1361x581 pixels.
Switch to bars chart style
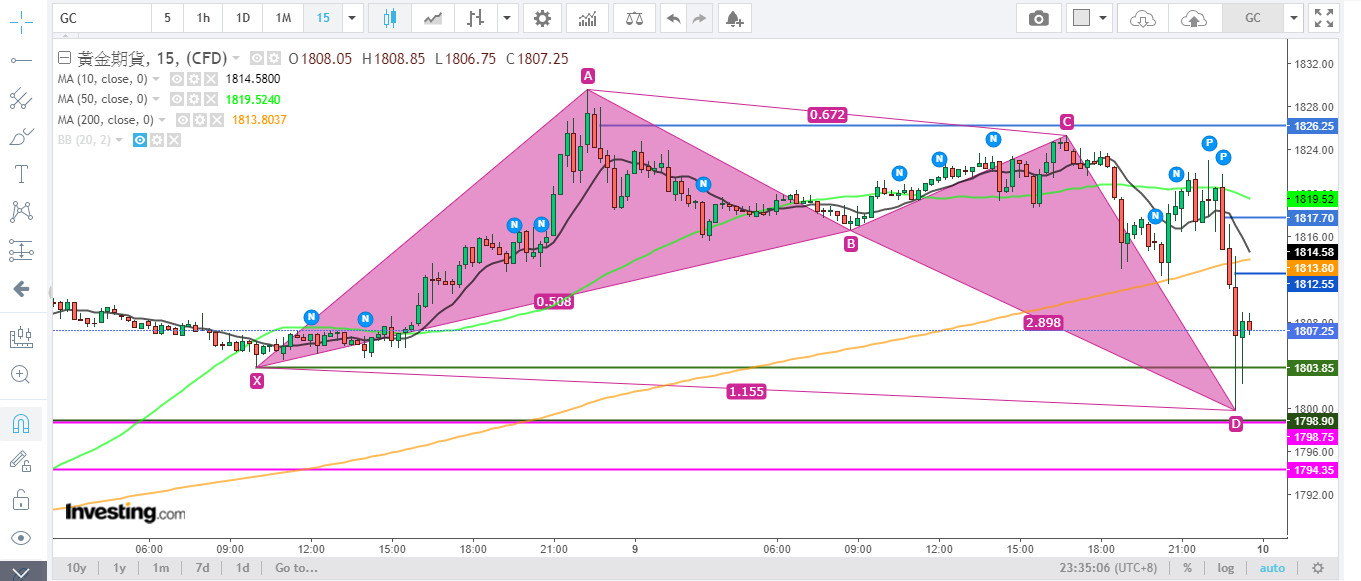point(476,18)
